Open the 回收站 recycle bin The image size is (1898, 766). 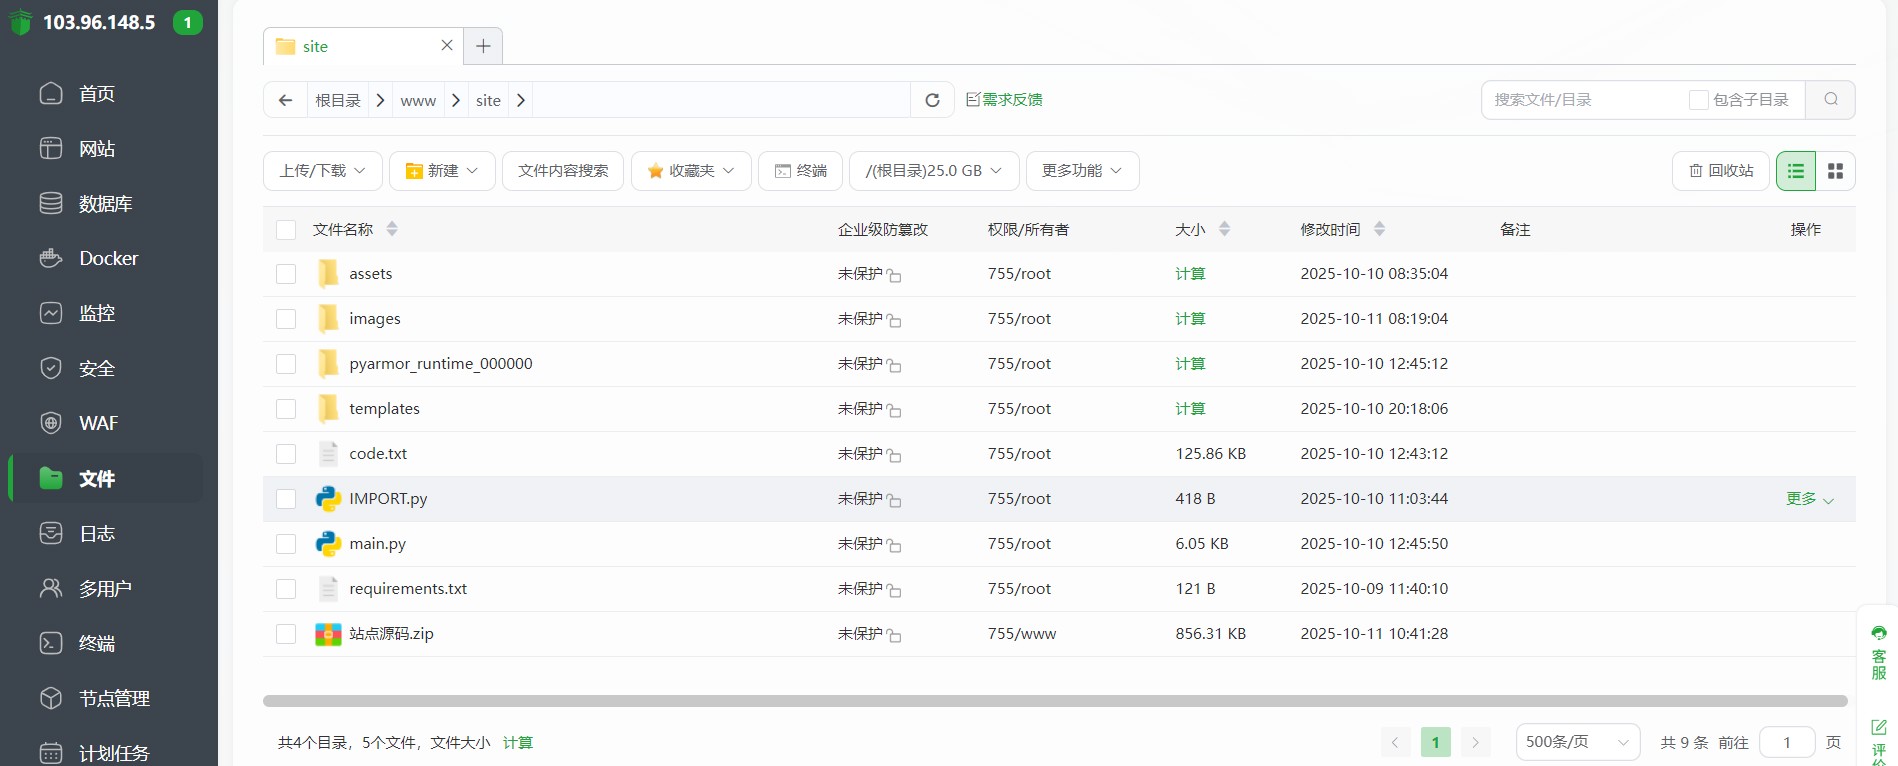pos(1720,171)
